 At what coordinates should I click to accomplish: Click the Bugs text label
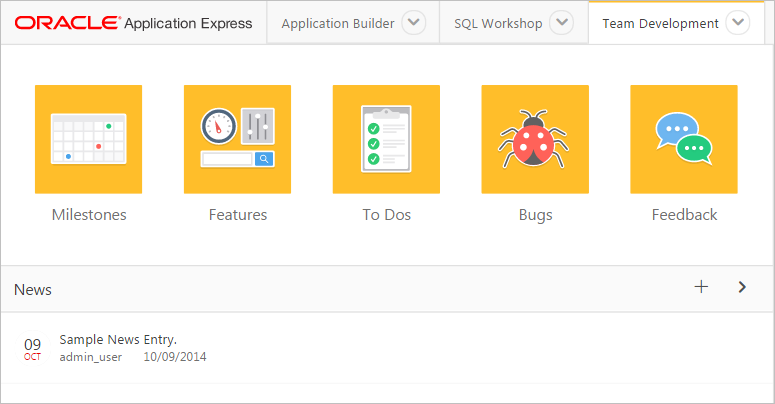[535, 214]
